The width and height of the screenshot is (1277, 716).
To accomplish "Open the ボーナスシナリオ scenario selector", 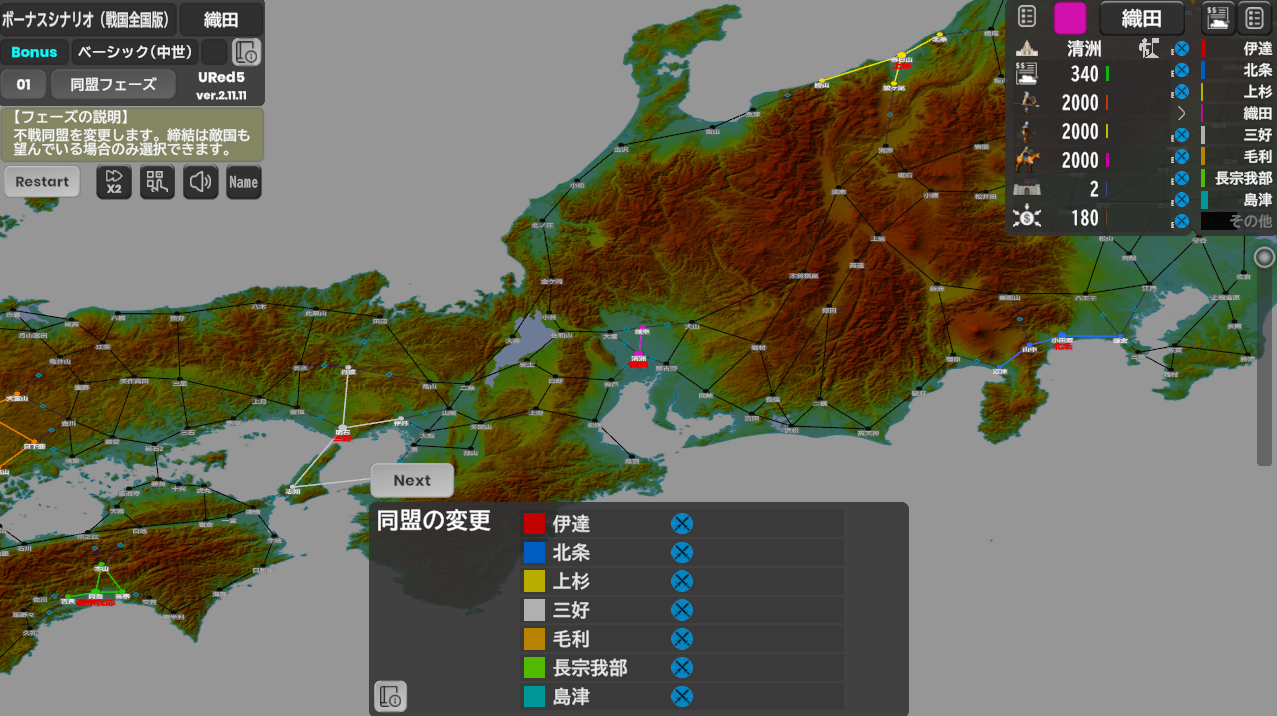I will point(88,19).
